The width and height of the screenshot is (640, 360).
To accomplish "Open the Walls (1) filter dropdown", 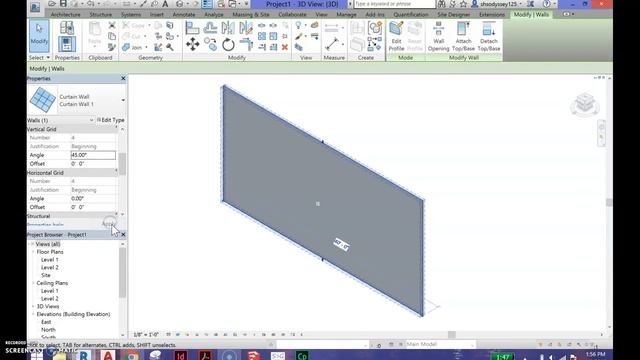I will tap(91, 120).
